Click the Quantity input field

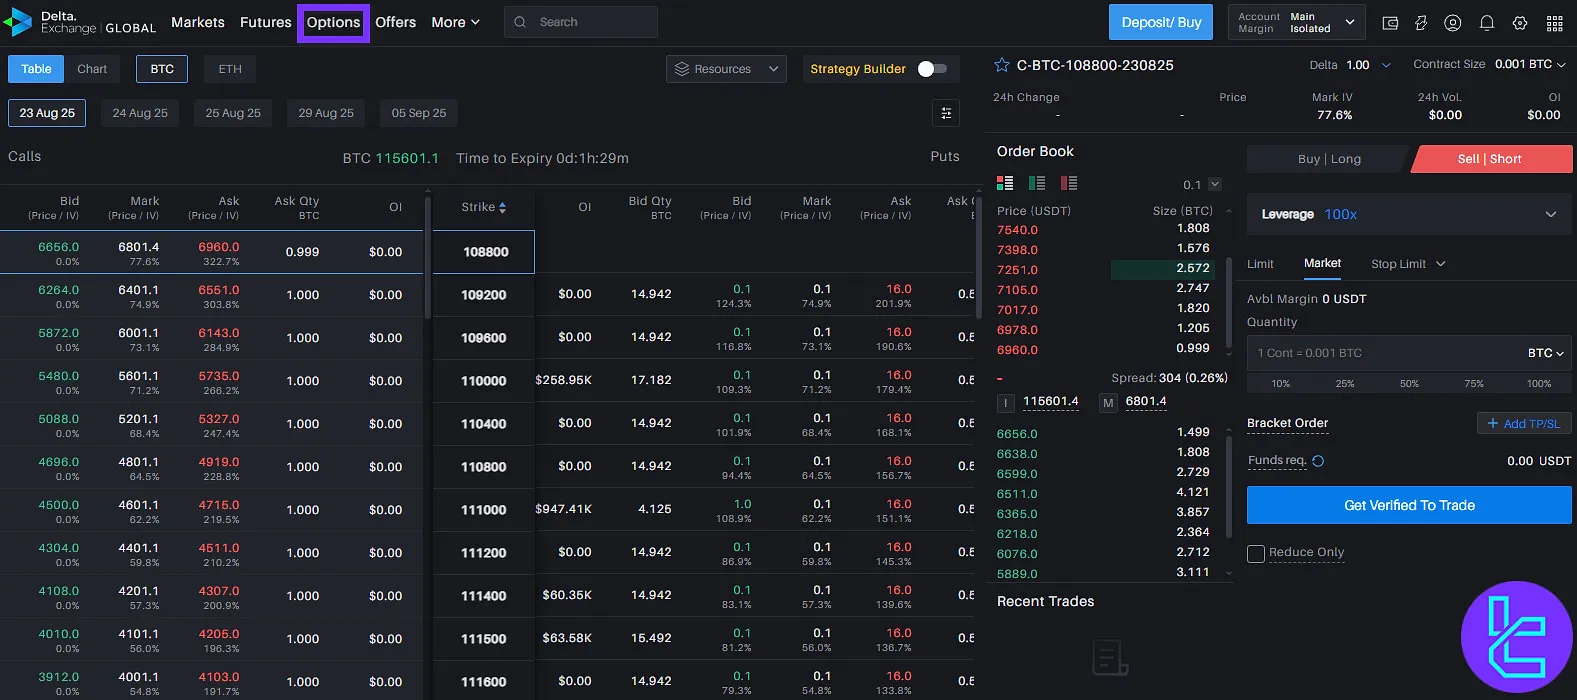(1385, 353)
